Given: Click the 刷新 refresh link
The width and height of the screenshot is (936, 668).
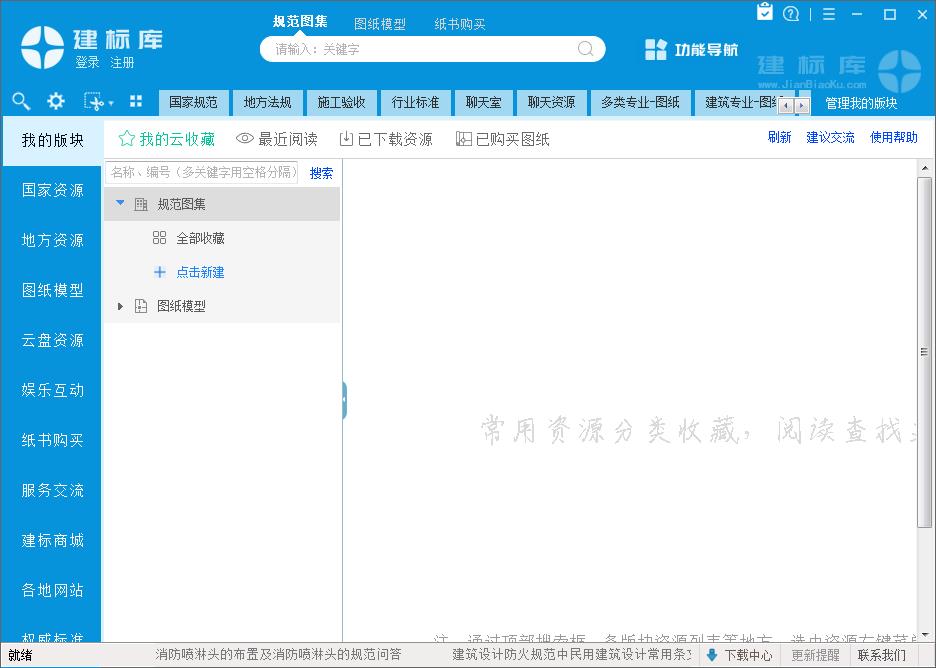Looking at the screenshot, I should pyautogui.click(x=780, y=138).
